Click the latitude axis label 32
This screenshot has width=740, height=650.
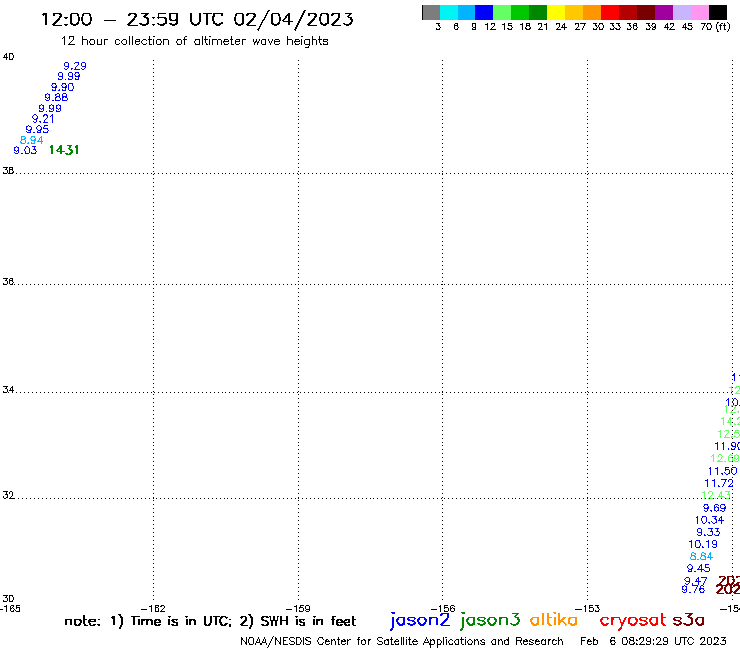coord(8,496)
